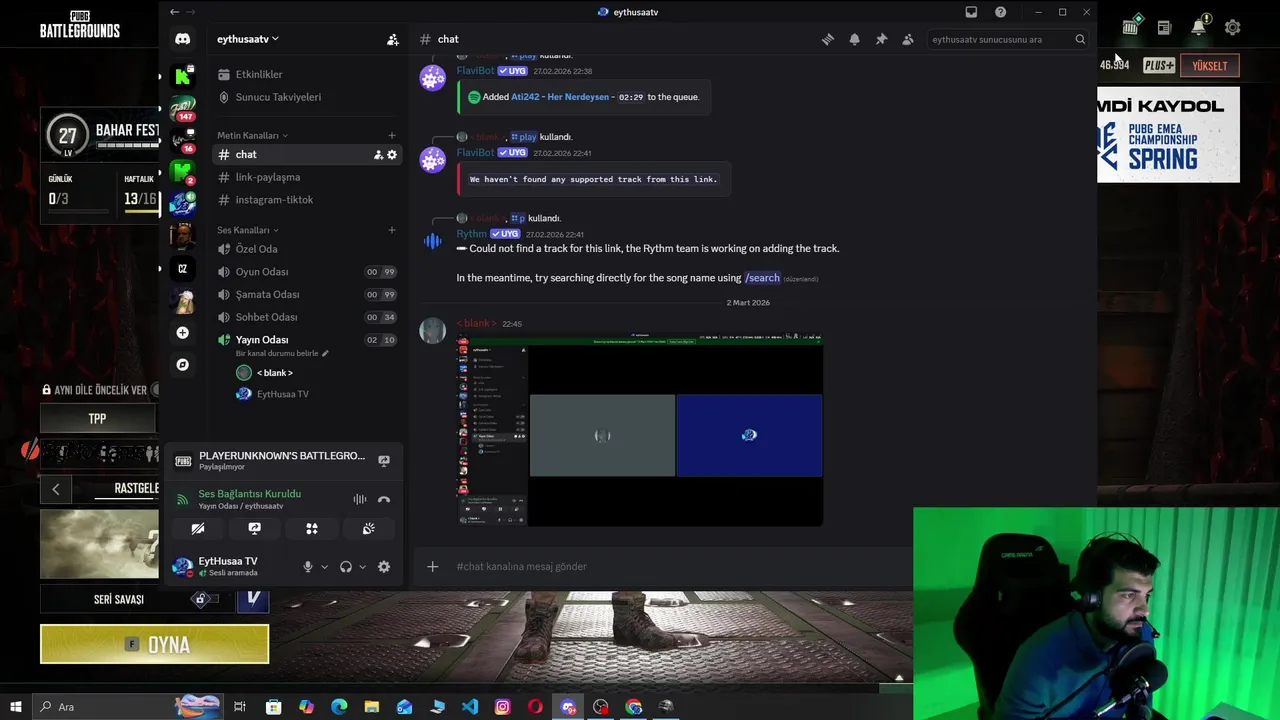Open FlaviBot profile from 22:38 message
The image size is (1280, 720).
[475, 71]
